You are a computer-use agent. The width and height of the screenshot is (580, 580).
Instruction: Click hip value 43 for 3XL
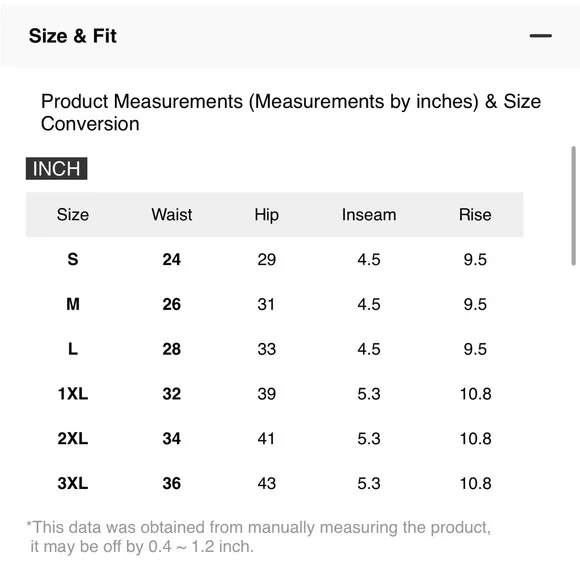[266, 483]
